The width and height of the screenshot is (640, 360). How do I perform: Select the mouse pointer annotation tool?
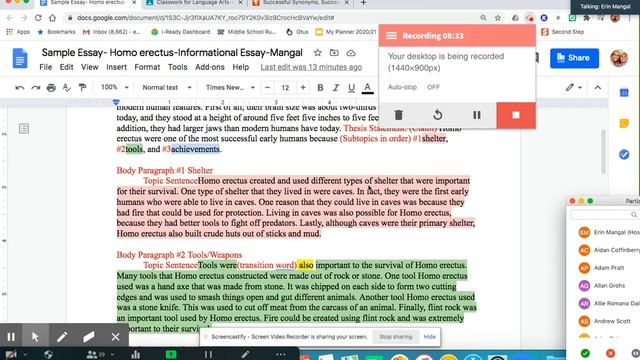click(x=35, y=337)
